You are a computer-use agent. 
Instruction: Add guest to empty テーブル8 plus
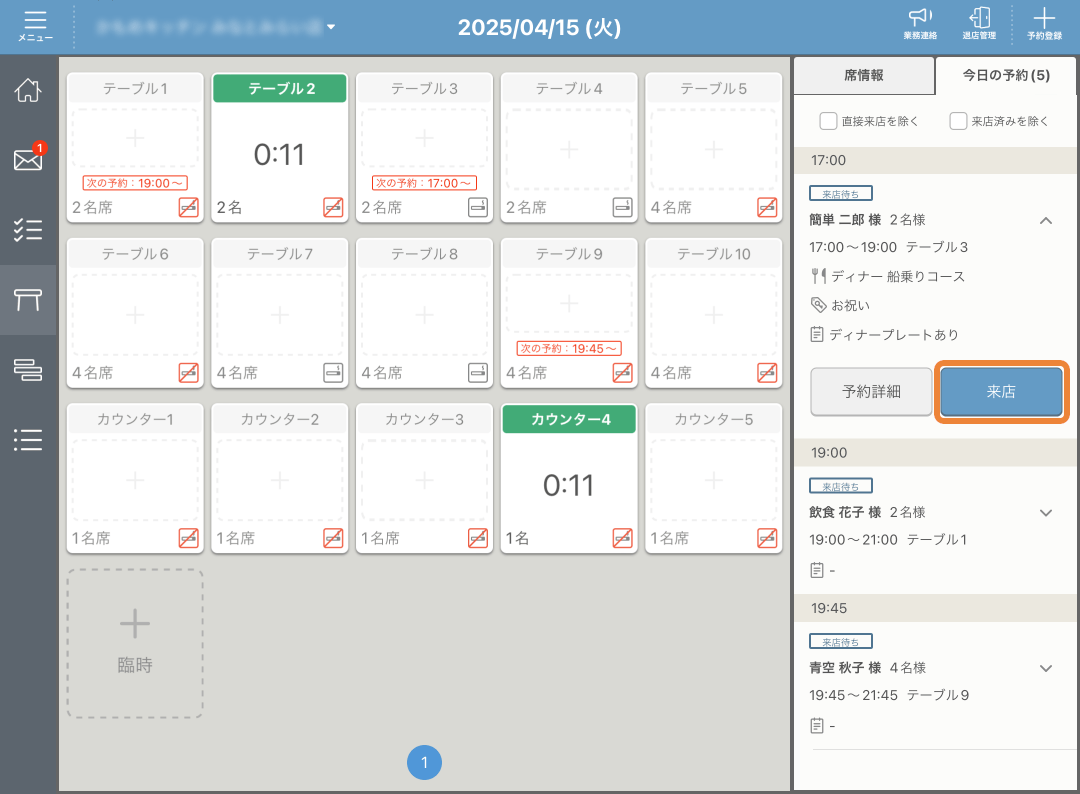424,315
